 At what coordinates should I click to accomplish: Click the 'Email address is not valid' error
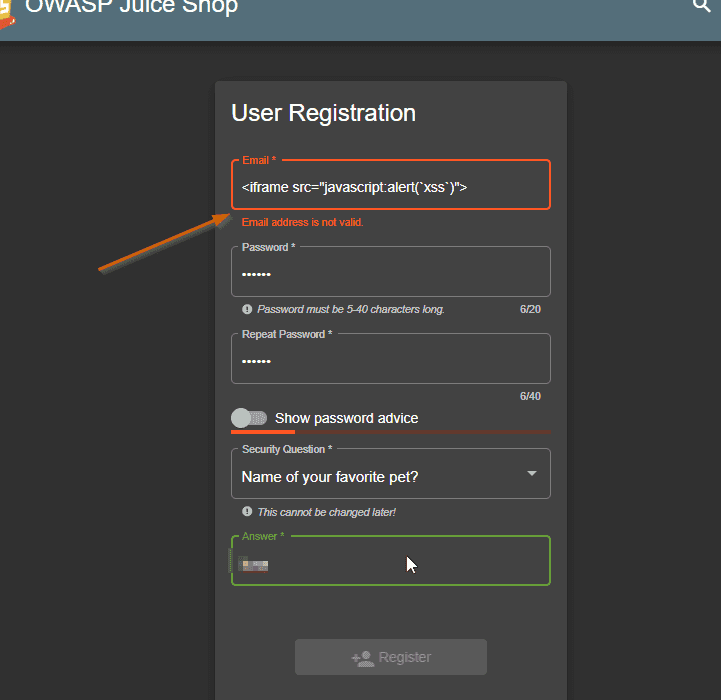coord(302,222)
